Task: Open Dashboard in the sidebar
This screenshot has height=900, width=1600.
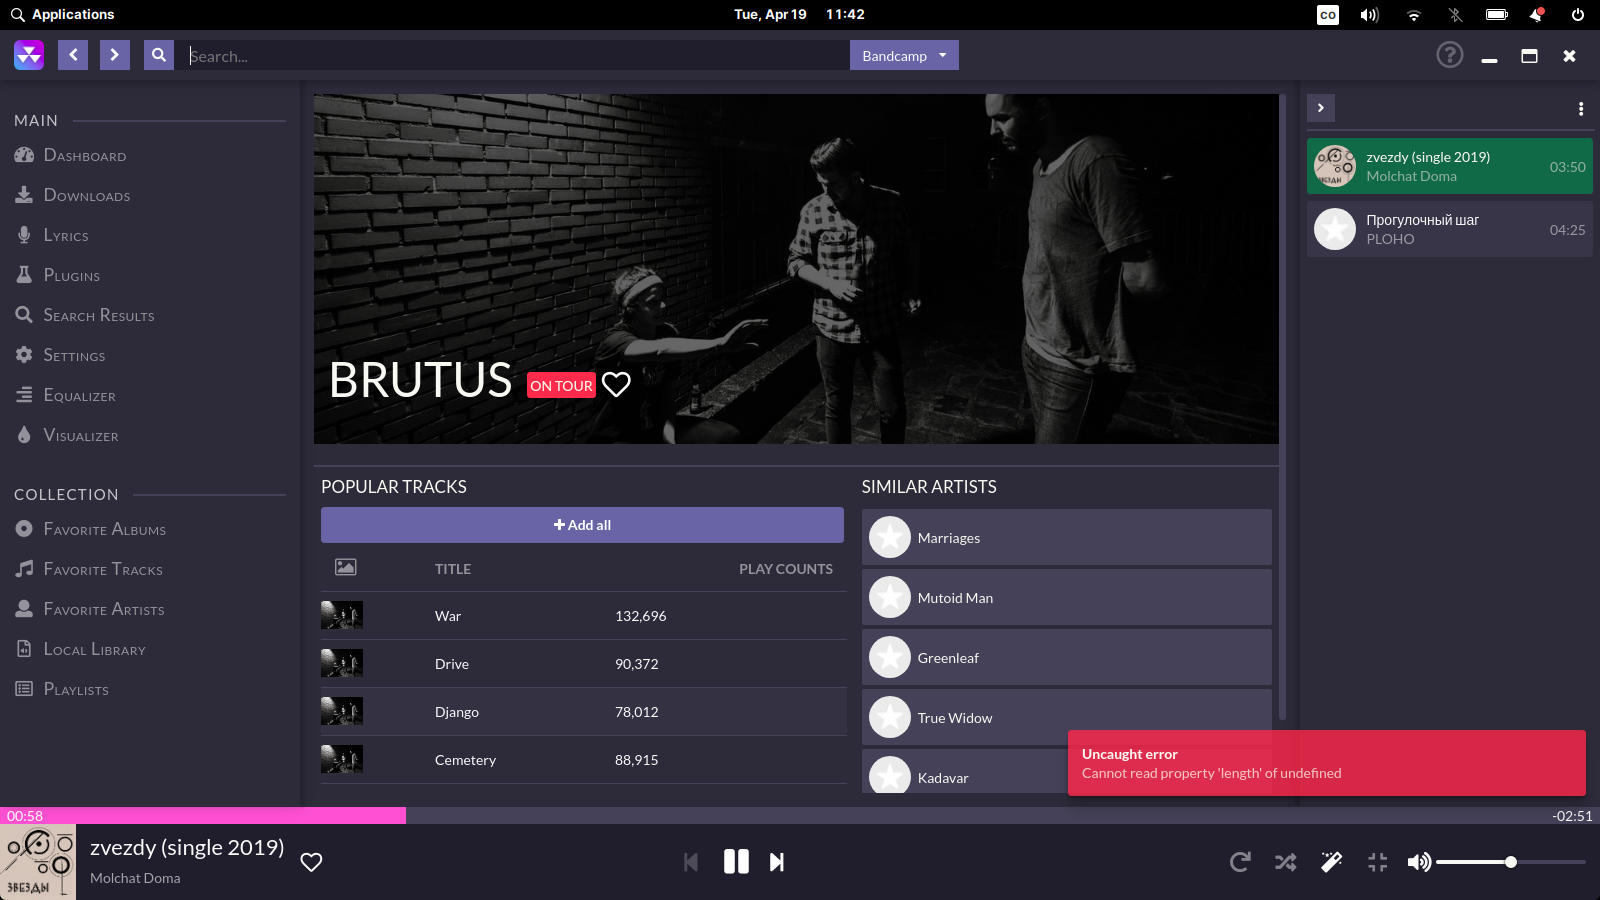Action: (x=70, y=155)
